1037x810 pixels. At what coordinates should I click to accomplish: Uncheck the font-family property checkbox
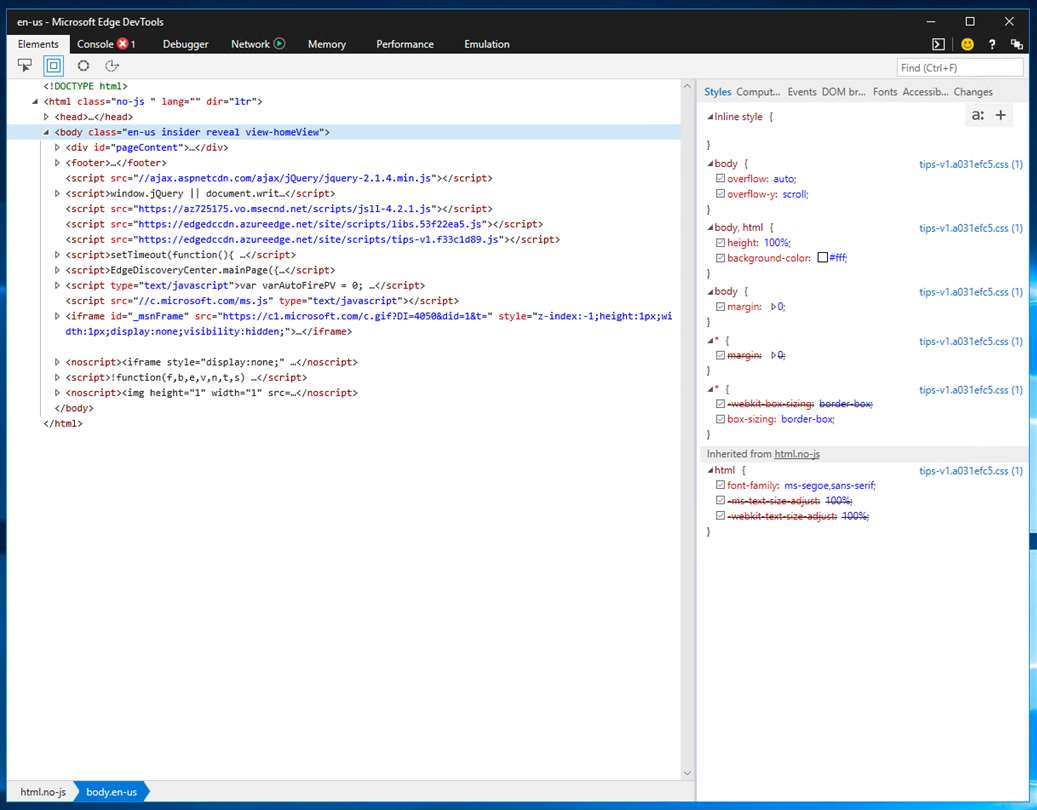[720, 486]
